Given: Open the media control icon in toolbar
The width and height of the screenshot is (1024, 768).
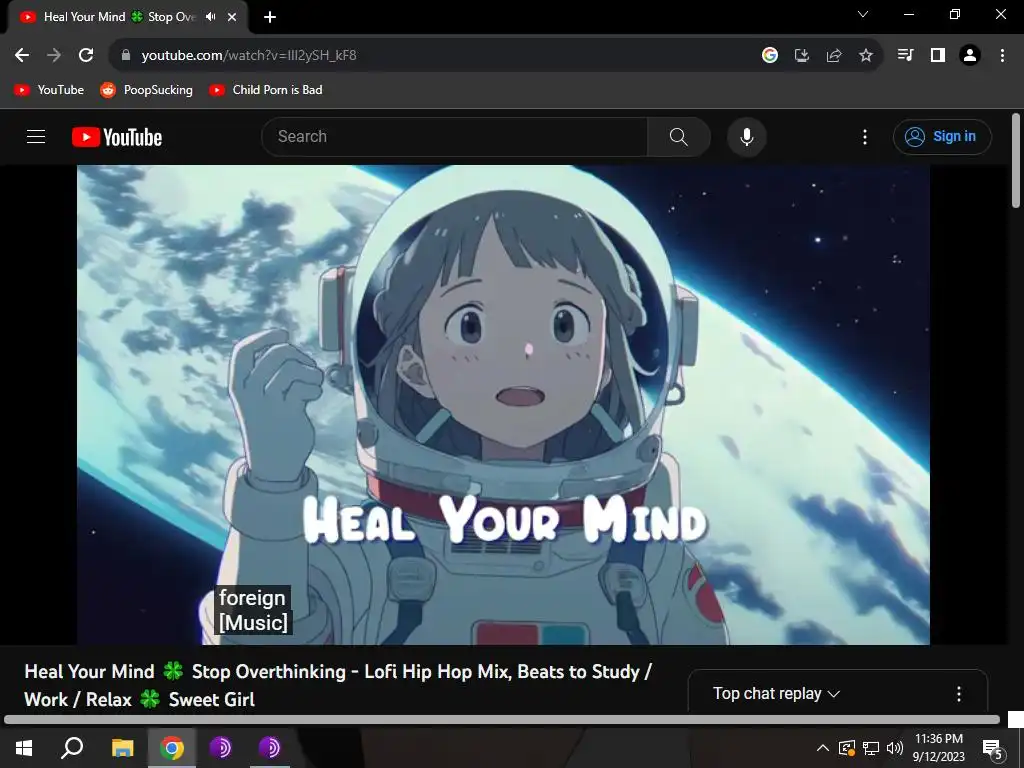Looking at the screenshot, I should point(906,56).
